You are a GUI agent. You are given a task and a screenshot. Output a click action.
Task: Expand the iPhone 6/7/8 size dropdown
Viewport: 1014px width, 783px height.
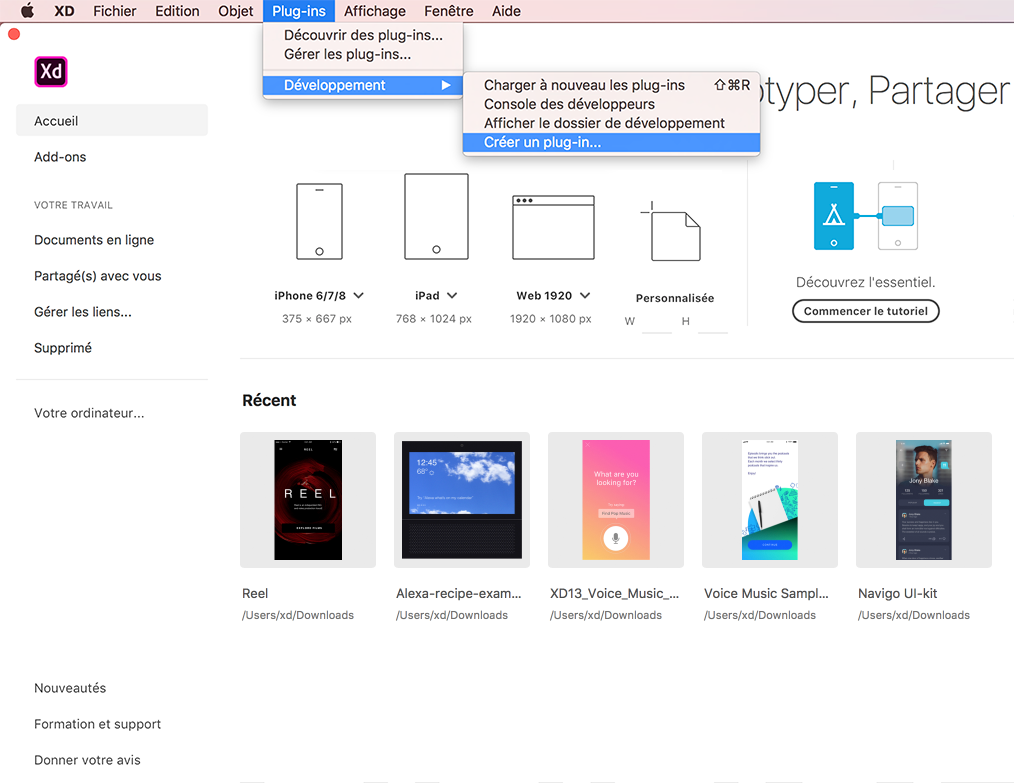pos(358,295)
